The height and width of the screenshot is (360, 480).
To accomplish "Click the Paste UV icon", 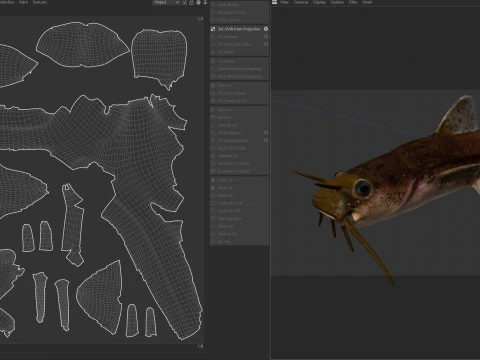I will tap(213, 188).
